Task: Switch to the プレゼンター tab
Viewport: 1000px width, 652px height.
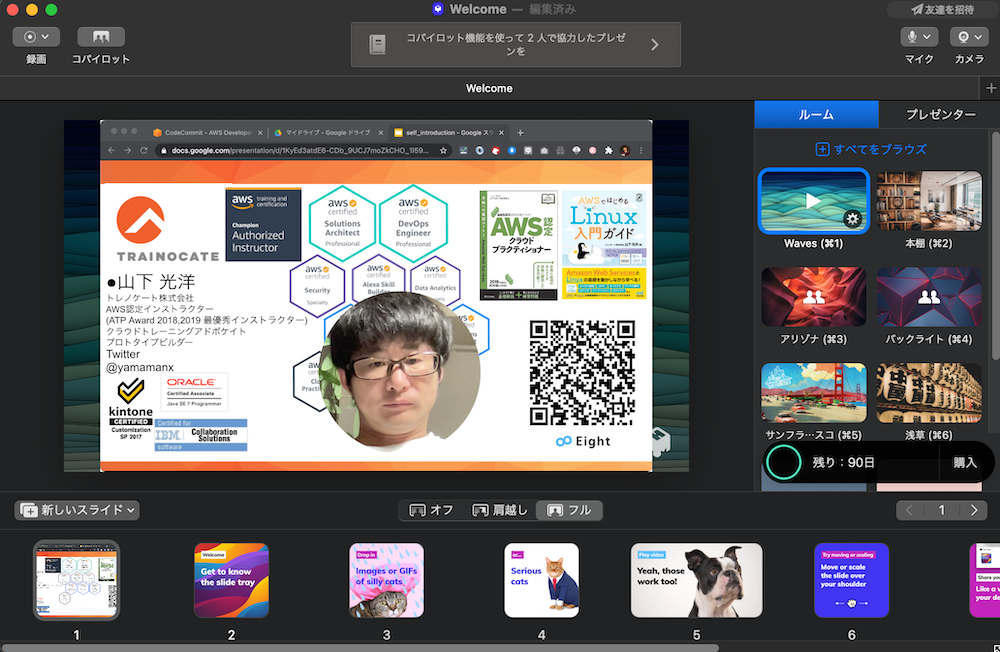Action: pos(941,114)
